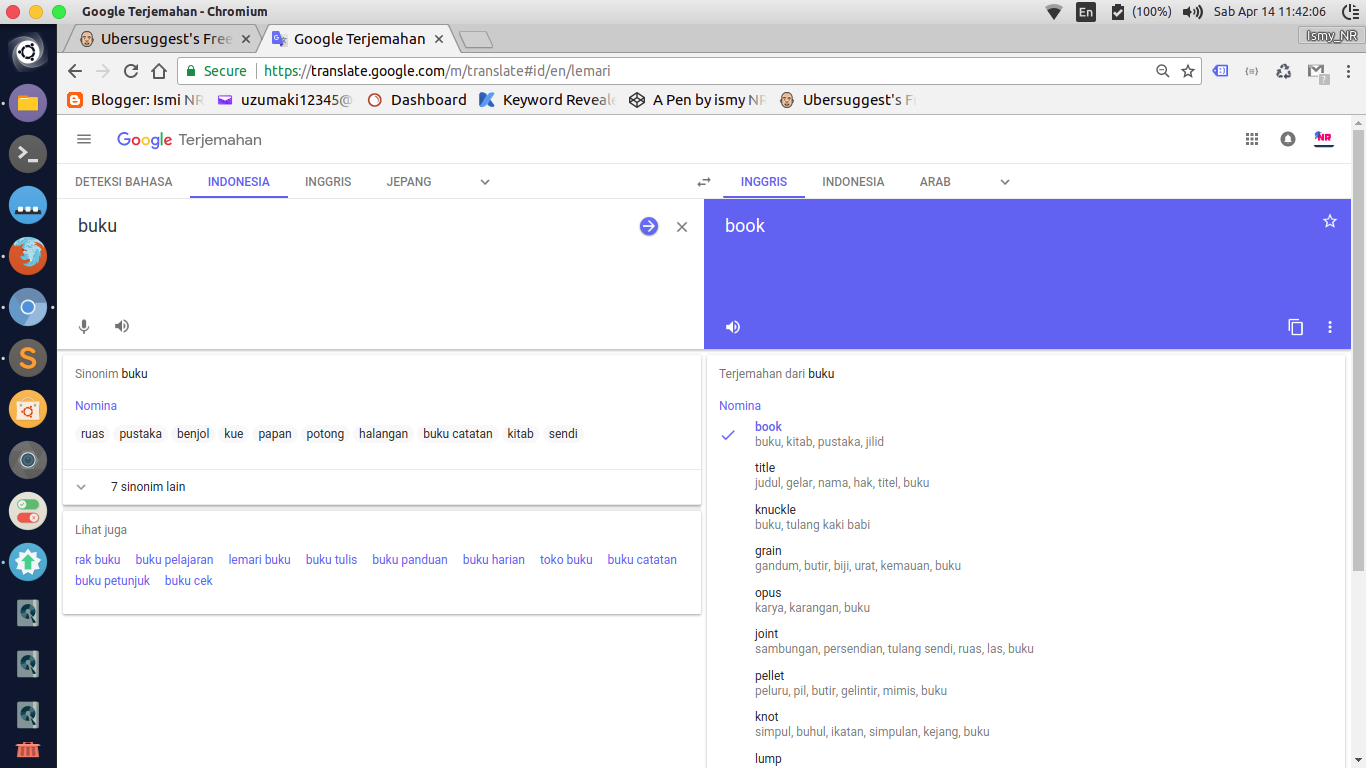This screenshot has width=1366, height=768.
Task: Click the page vertical scrollbar
Action: point(1358,350)
